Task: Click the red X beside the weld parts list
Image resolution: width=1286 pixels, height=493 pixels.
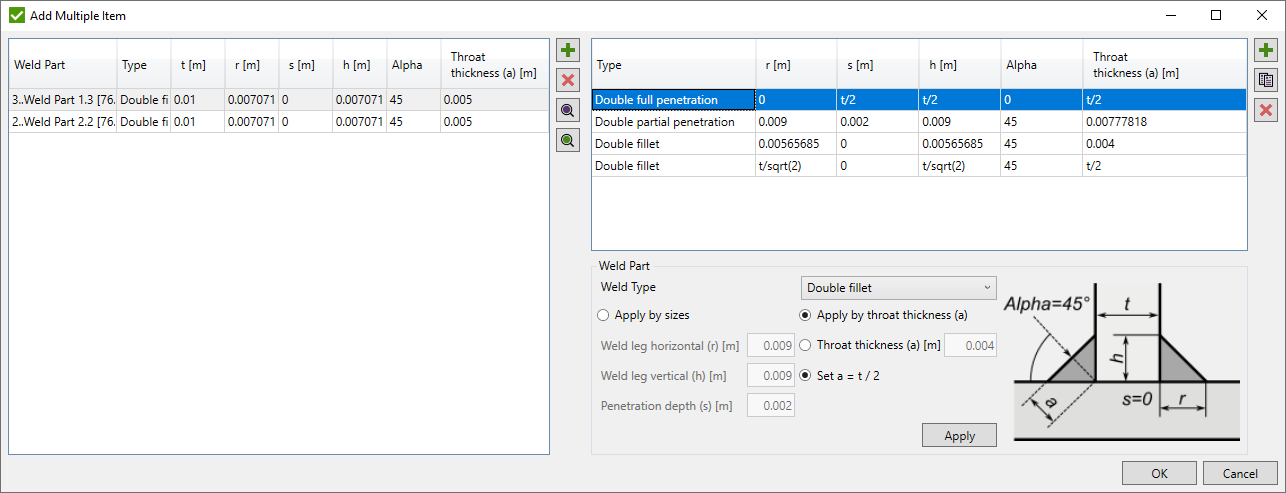Action: tap(568, 80)
